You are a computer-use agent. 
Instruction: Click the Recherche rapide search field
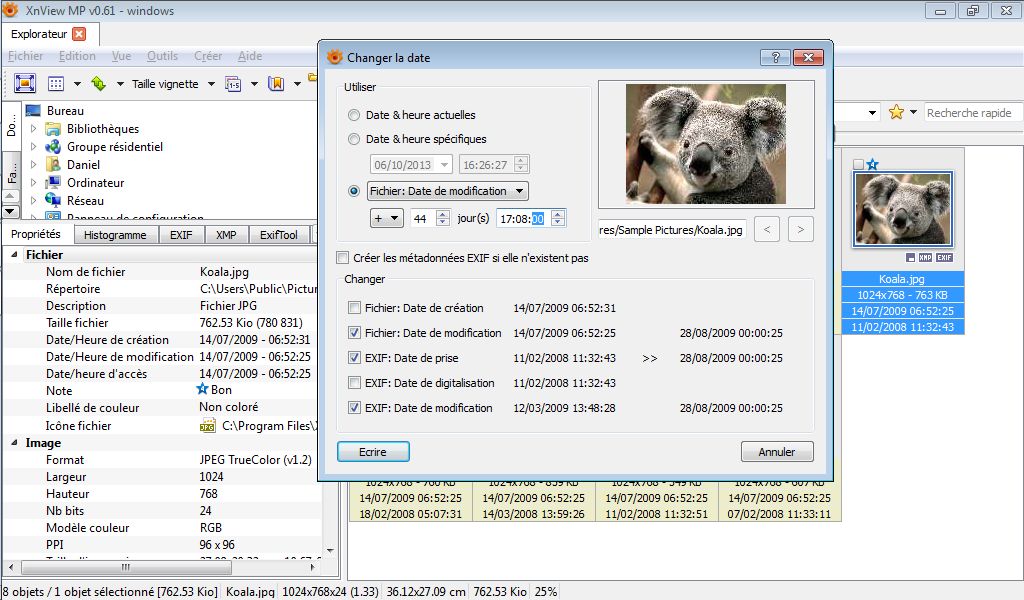point(971,113)
